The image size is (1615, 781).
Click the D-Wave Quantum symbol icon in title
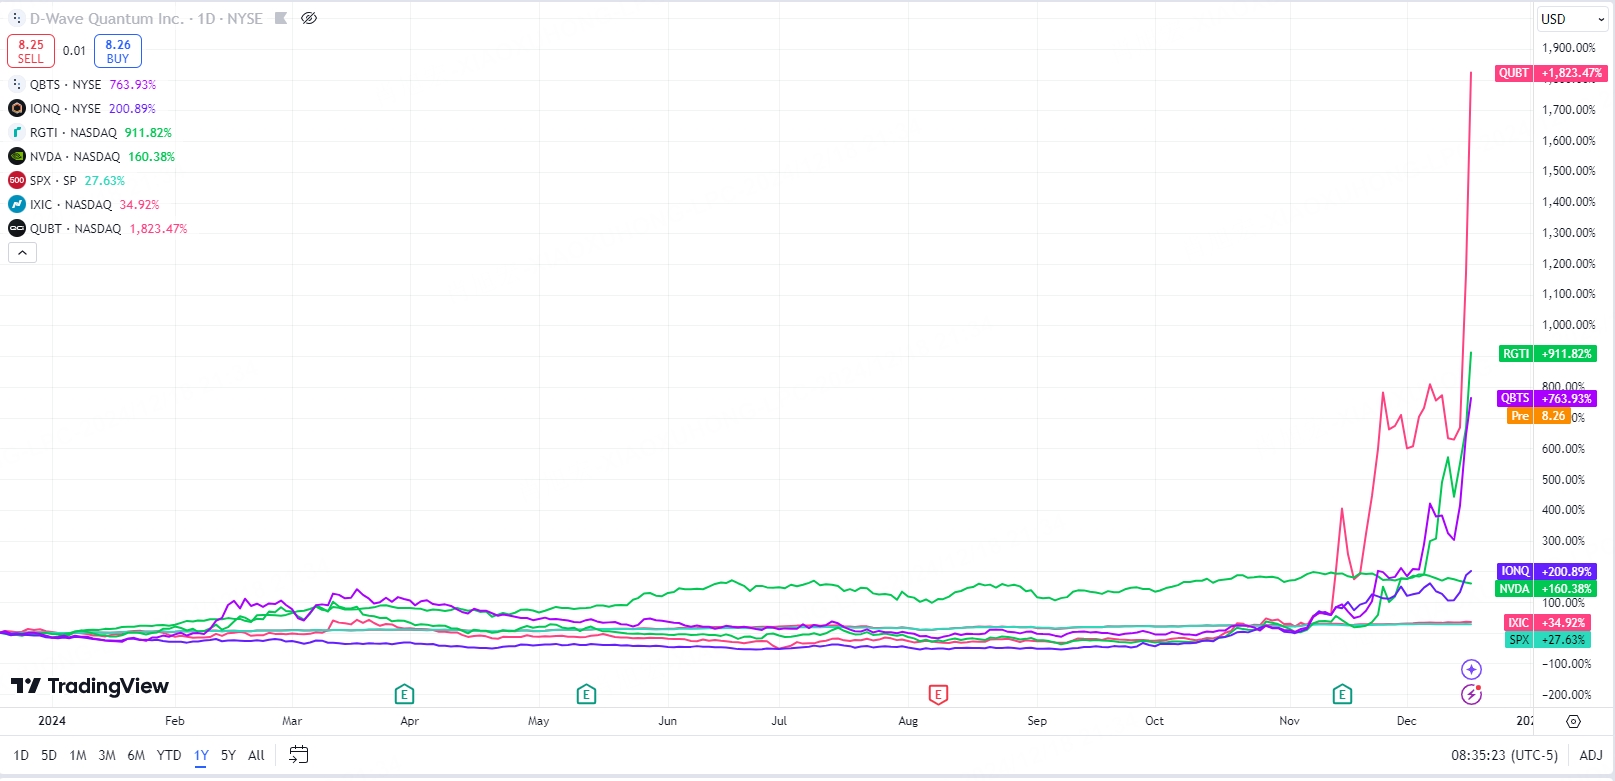(16, 18)
